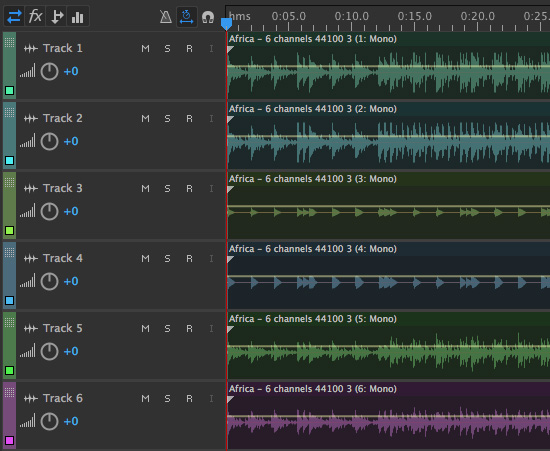Select the Africa 6: Mono clip header

pyautogui.click(x=389, y=389)
